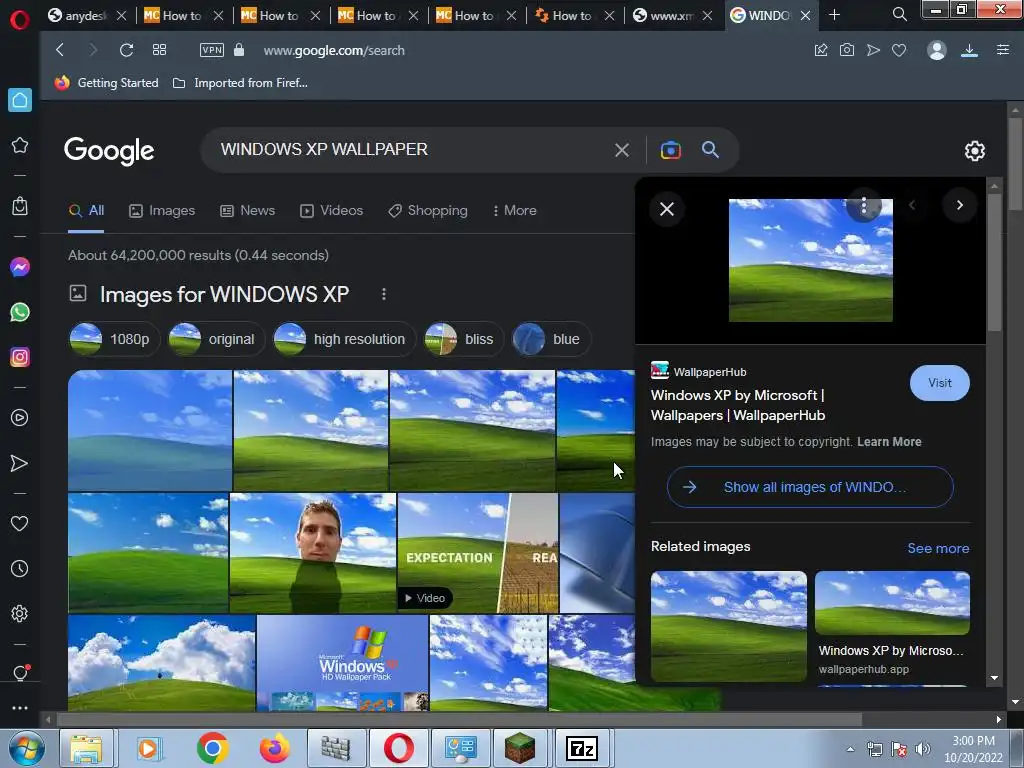Click the tab search magnifier
This screenshot has width=1024, height=768.
900,14
